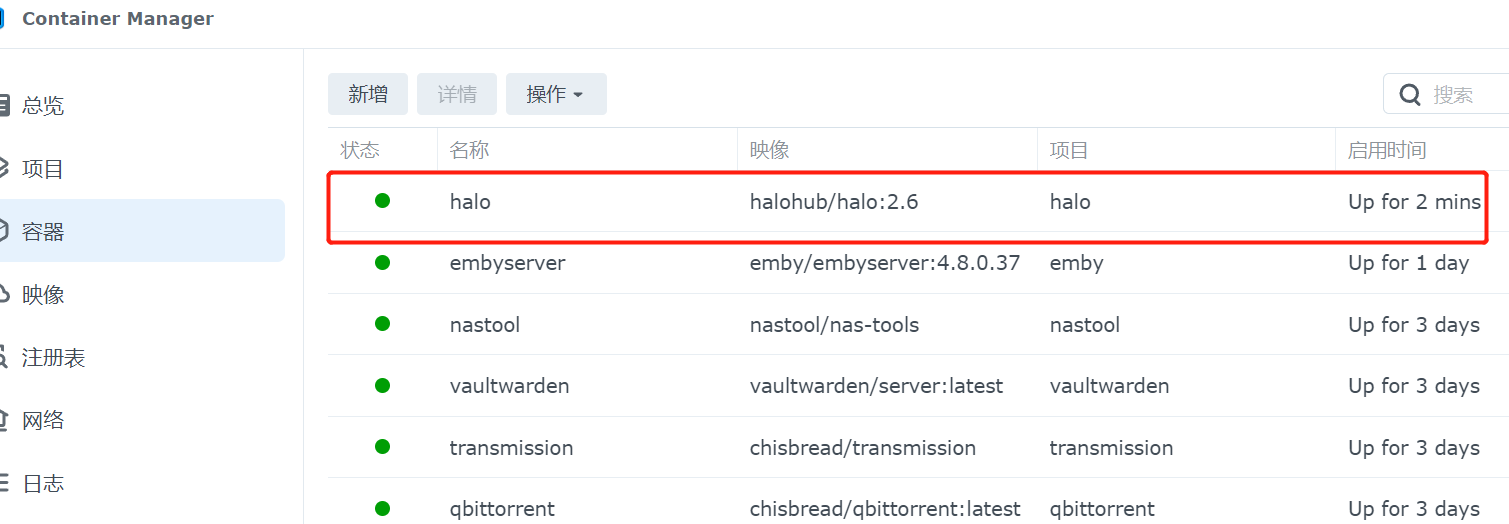Screen dimensions: 1509x524
Task: Select the nastool container name
Action: (484, 325)
